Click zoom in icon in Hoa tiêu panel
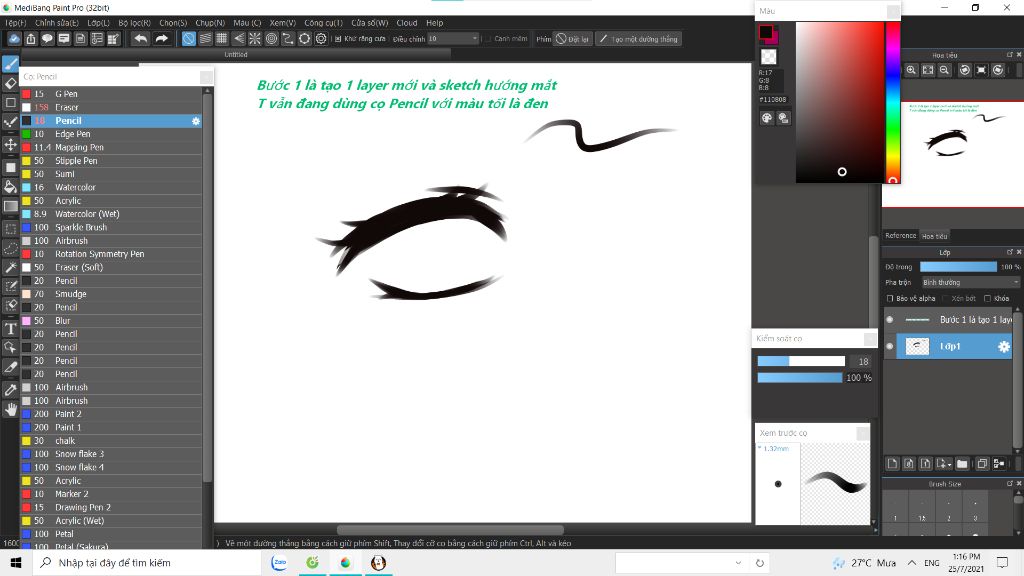Screen dimensions: 1024x576 coord(911,70)
